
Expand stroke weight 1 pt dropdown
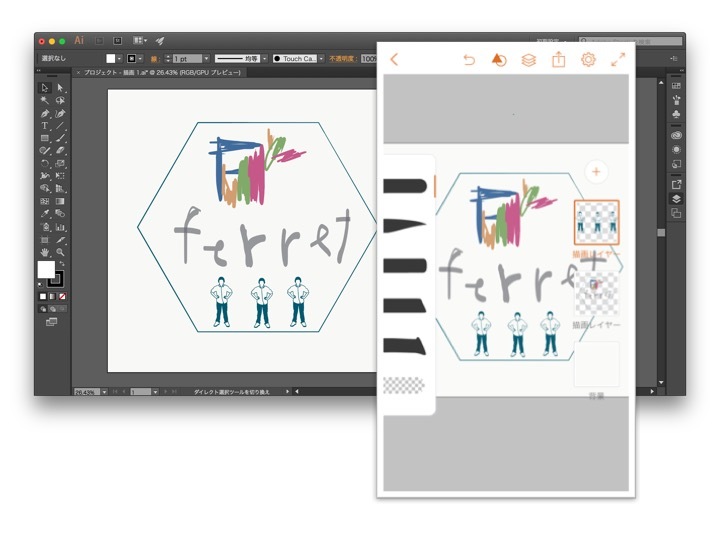[207, 59]
